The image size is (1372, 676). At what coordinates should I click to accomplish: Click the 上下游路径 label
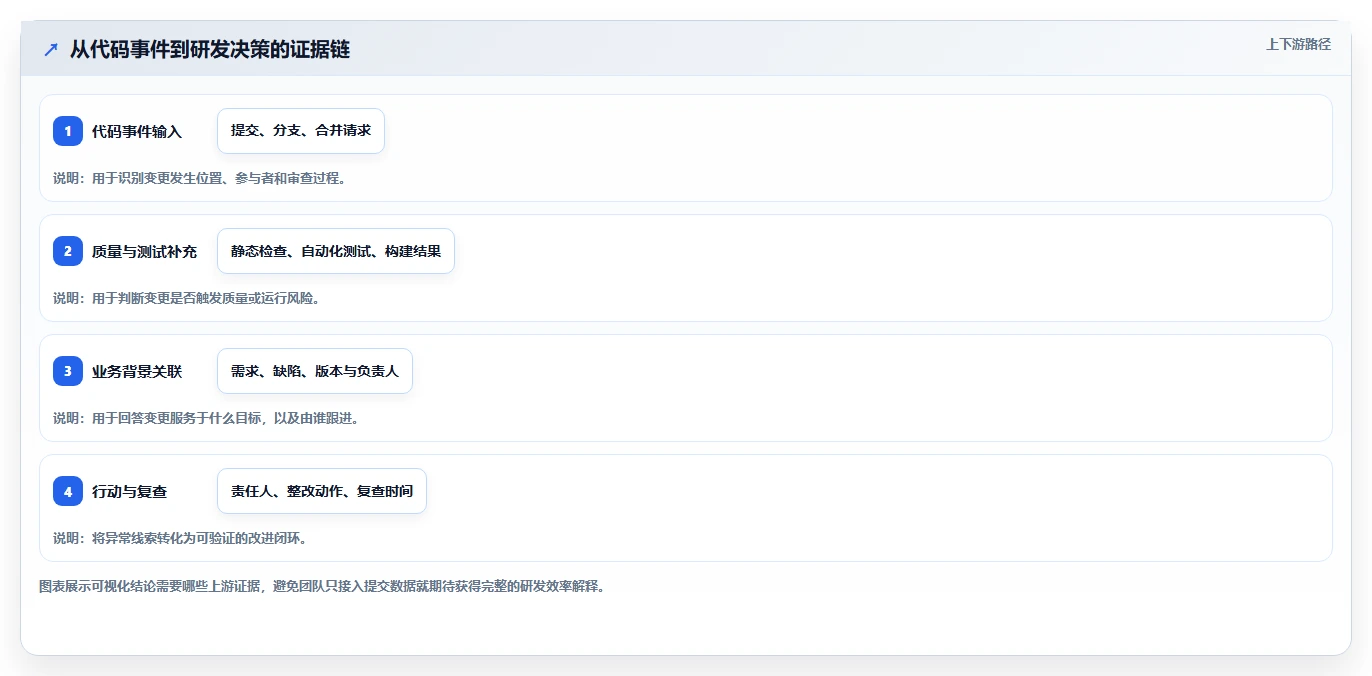click(1298, 44)
